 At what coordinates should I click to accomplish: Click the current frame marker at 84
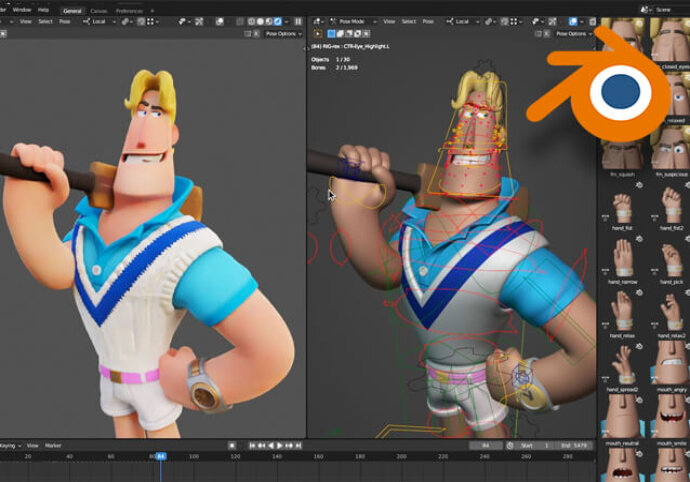pos(160,456)
